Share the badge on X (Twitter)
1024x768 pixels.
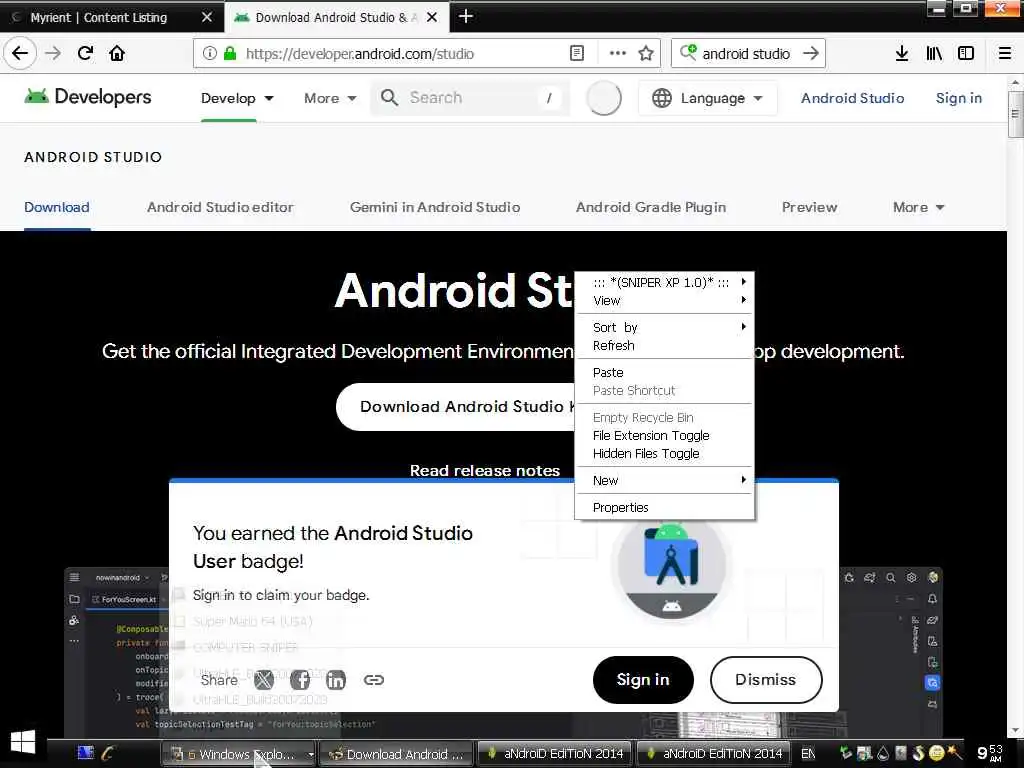tap(264, 680)
